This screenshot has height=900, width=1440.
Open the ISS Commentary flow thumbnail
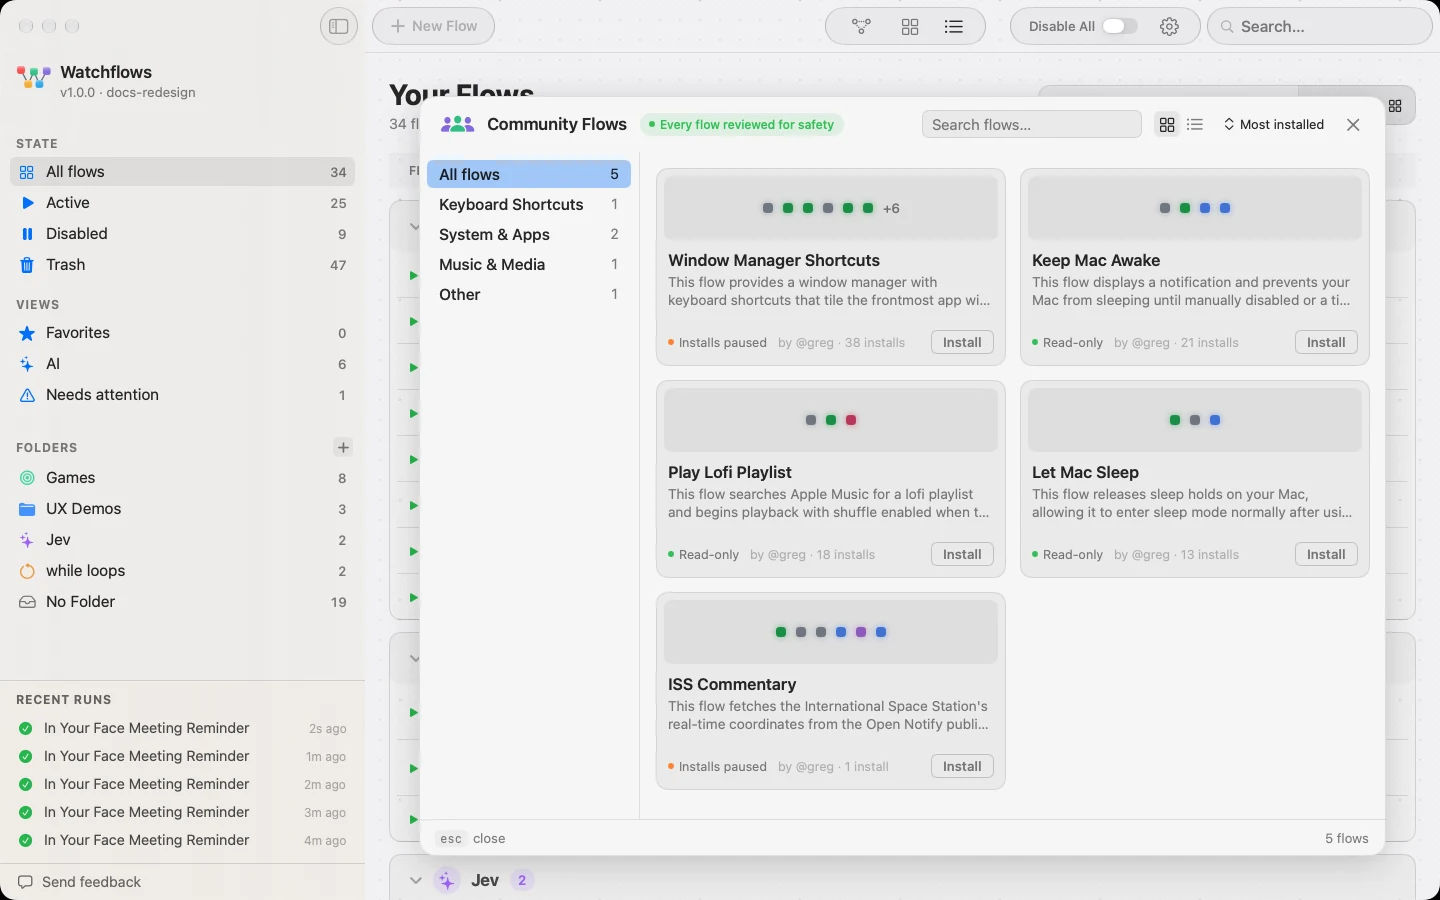tap(831, 632)
